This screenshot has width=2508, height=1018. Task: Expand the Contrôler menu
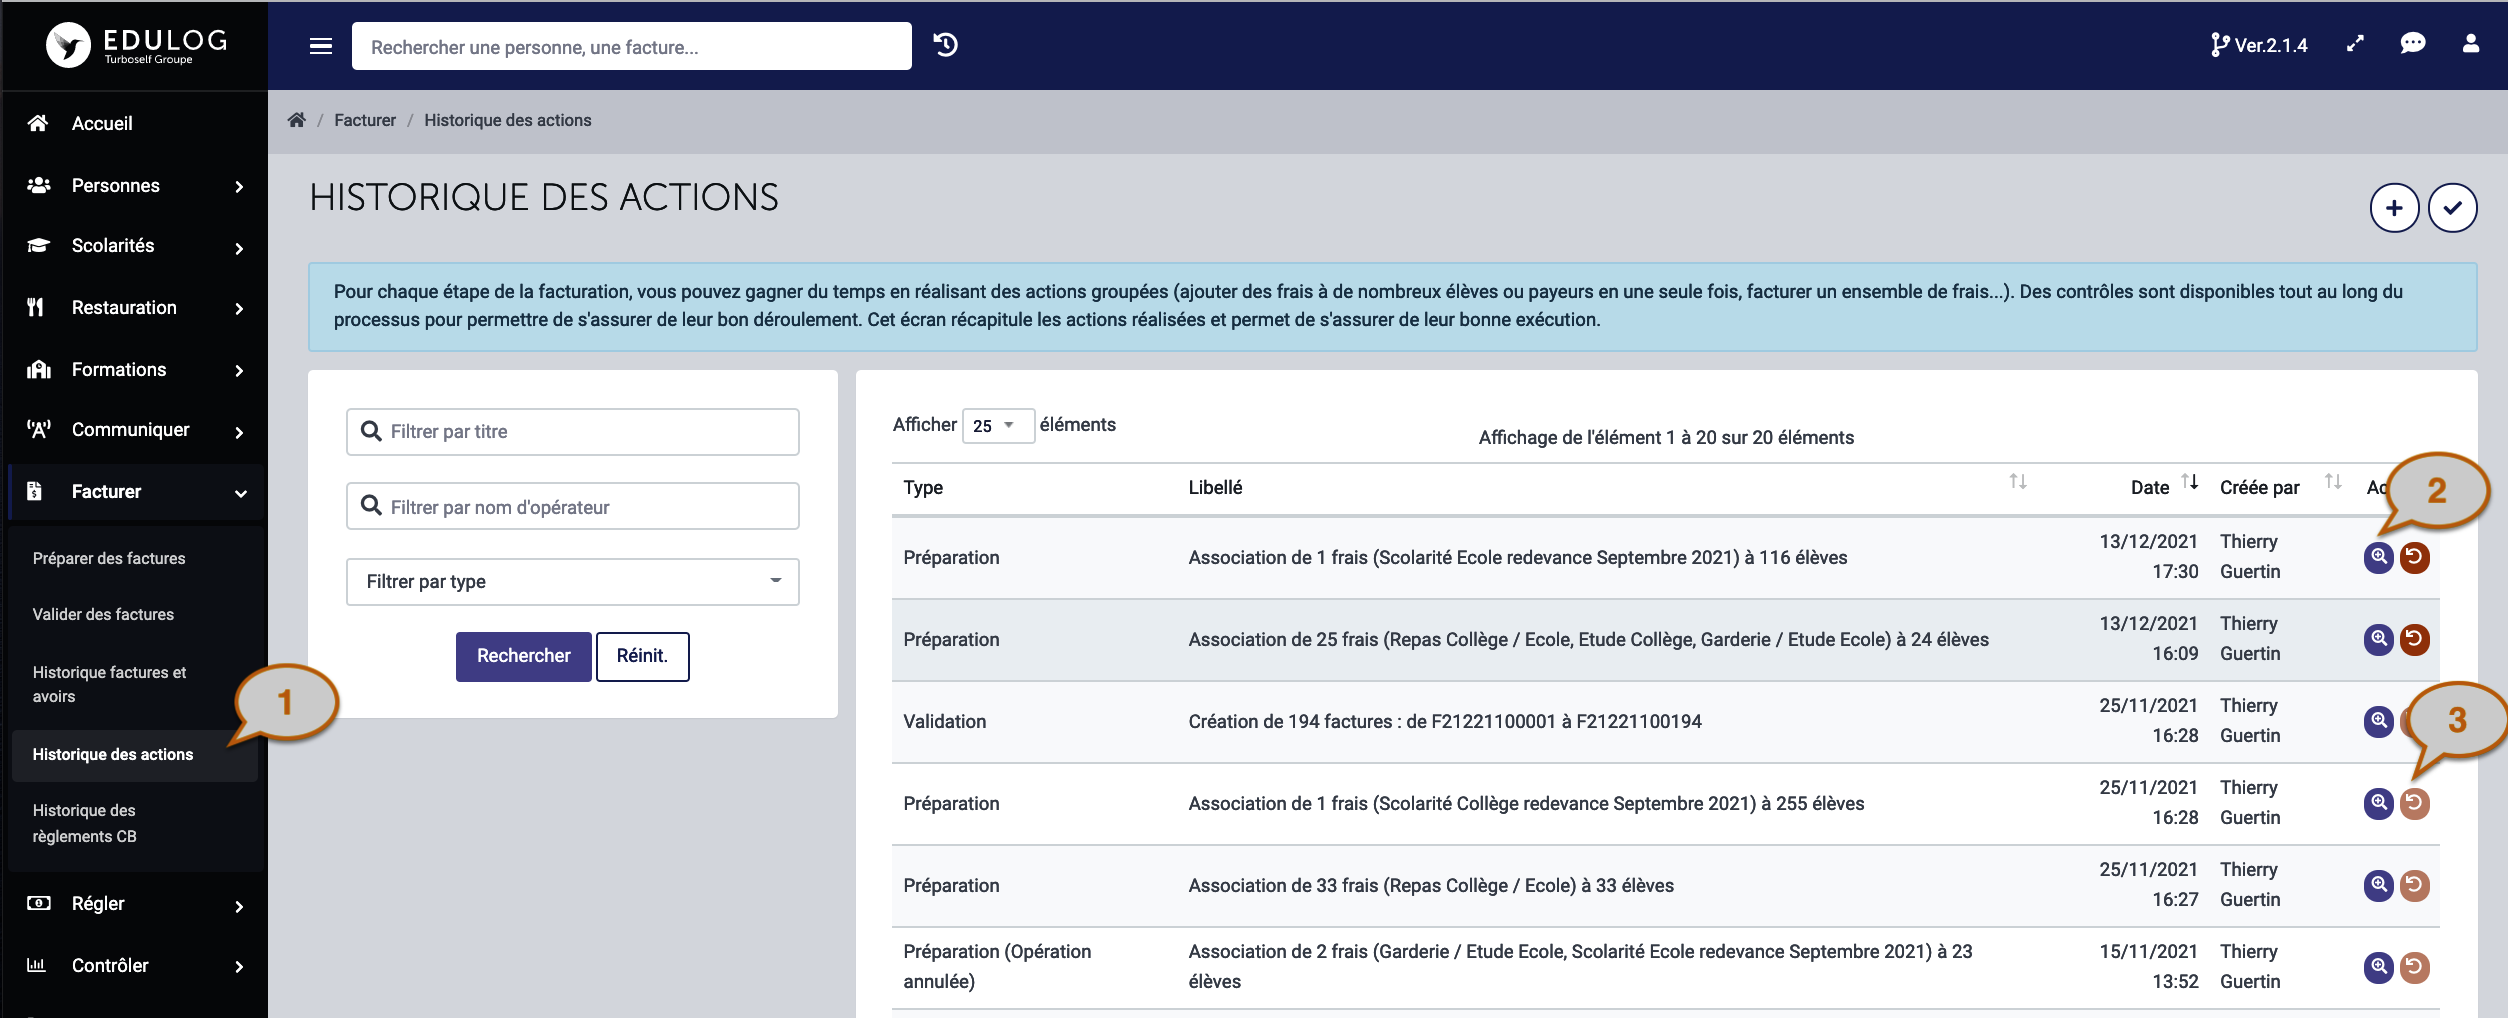click(134, 966)
